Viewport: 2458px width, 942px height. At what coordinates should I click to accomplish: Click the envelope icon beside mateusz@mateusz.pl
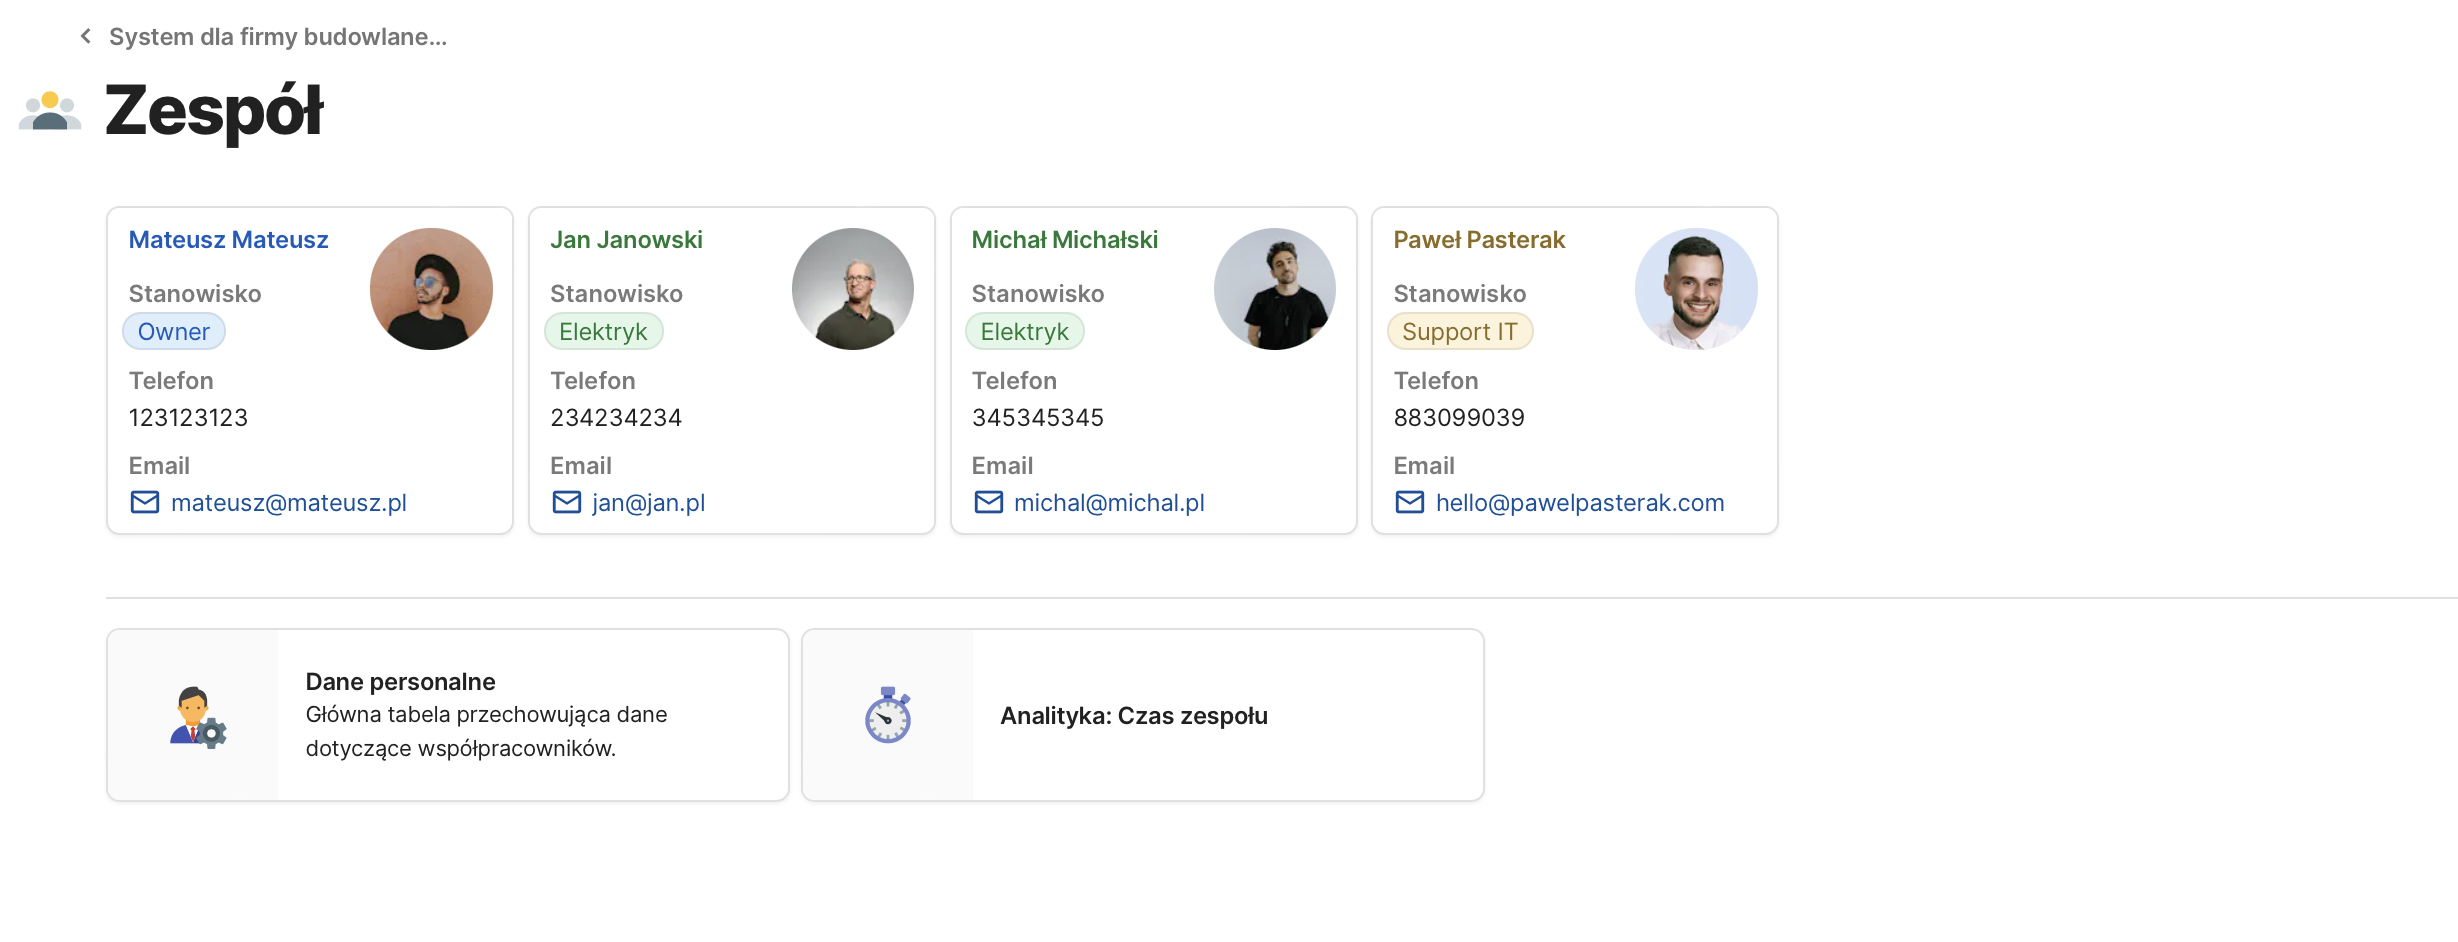tap(145, 502)
